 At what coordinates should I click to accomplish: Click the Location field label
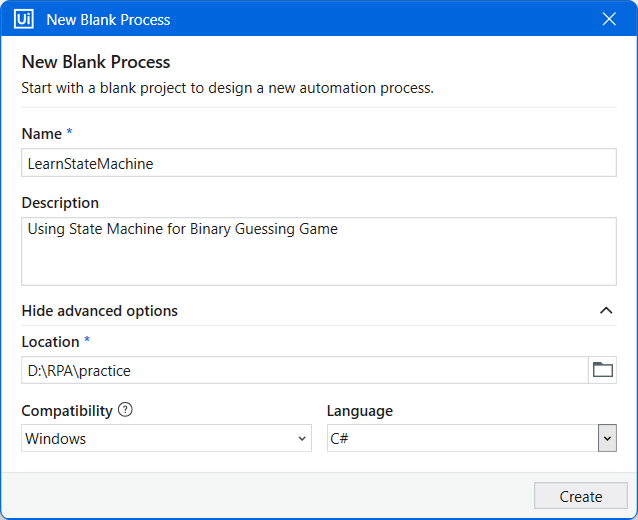[50, 342]
